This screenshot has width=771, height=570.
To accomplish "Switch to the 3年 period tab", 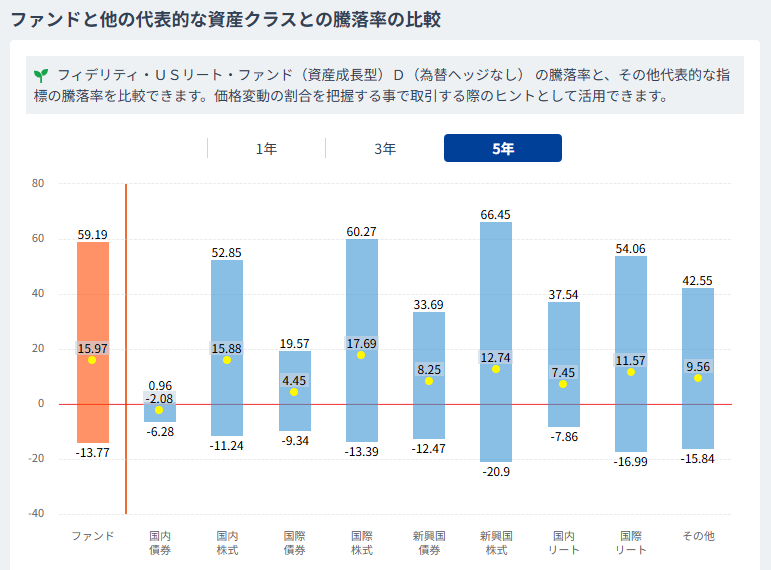I will (x=385, y=148).
